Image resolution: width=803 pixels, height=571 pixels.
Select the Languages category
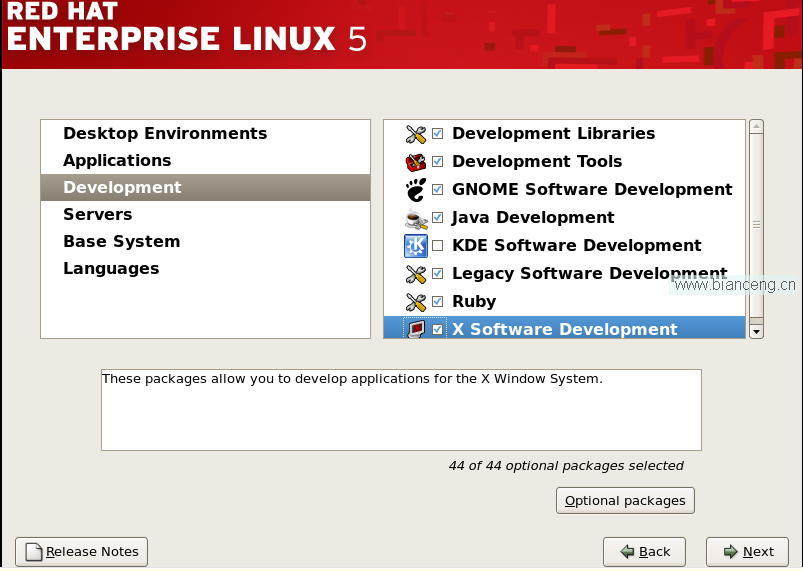[205, 269]
